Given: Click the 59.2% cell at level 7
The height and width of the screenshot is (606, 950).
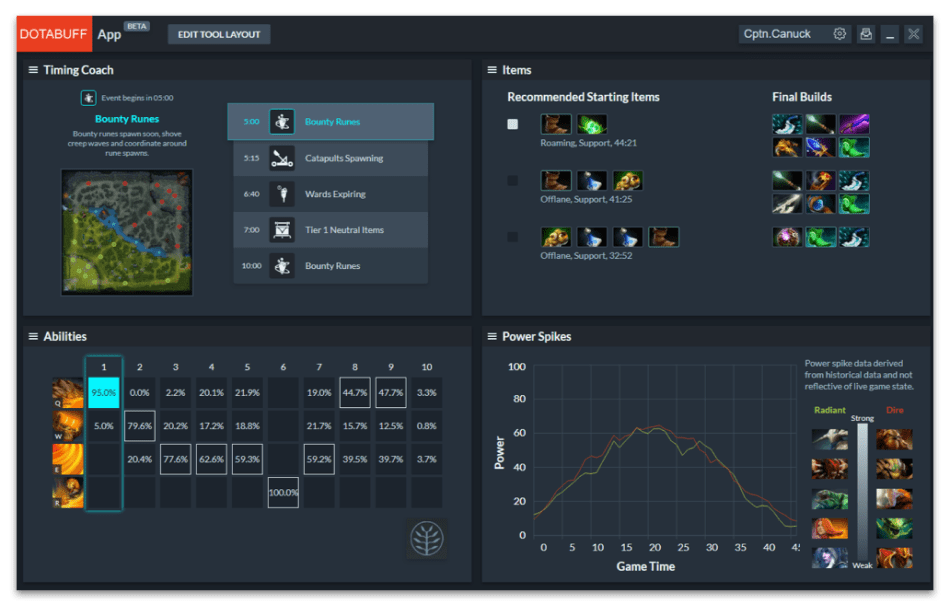Looking at the screenshot, I should pos(319,459).
